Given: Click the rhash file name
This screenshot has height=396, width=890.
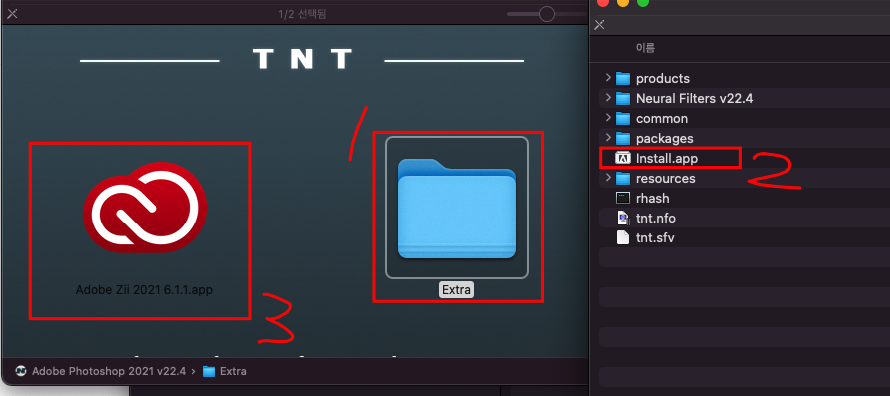Looking at the screenshot, I should click(653, 198).
